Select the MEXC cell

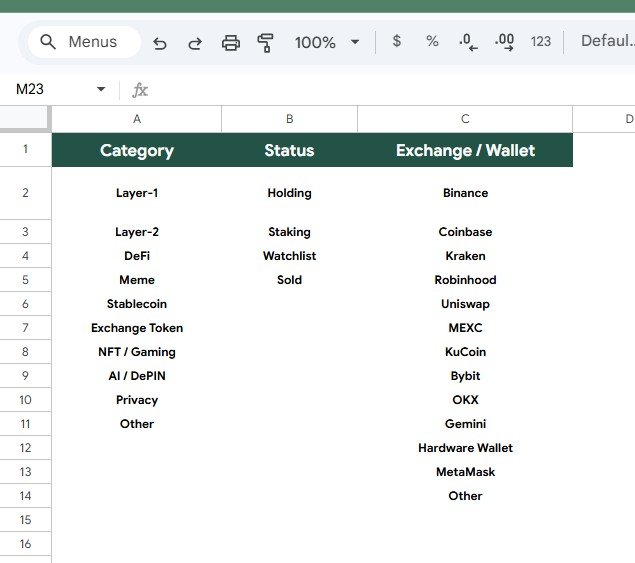pyautogui.click(x=465, y=328)
